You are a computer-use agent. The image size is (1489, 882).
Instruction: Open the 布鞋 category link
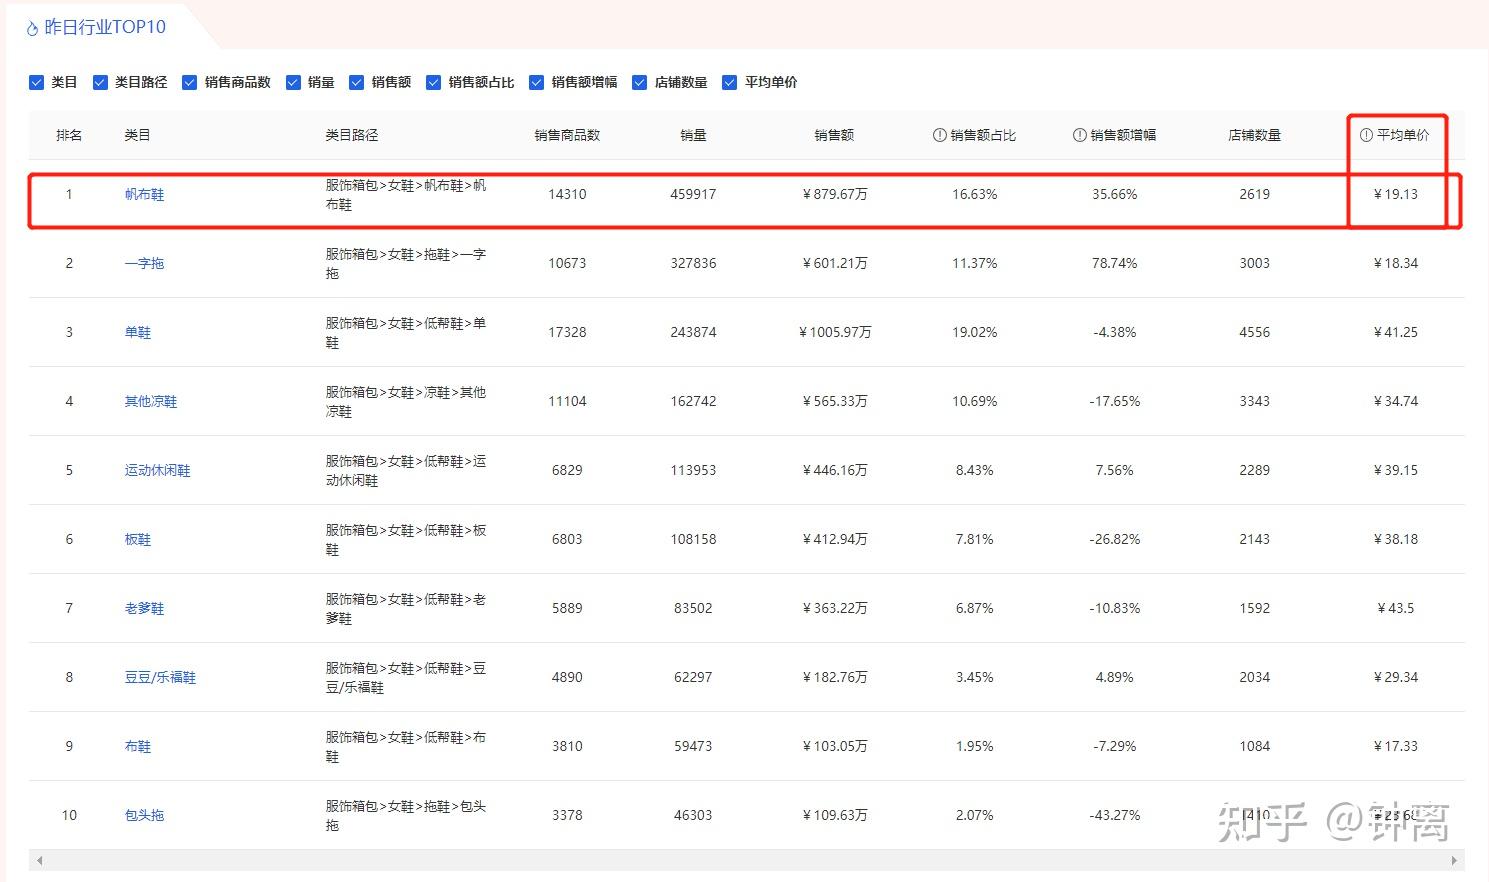138,747
